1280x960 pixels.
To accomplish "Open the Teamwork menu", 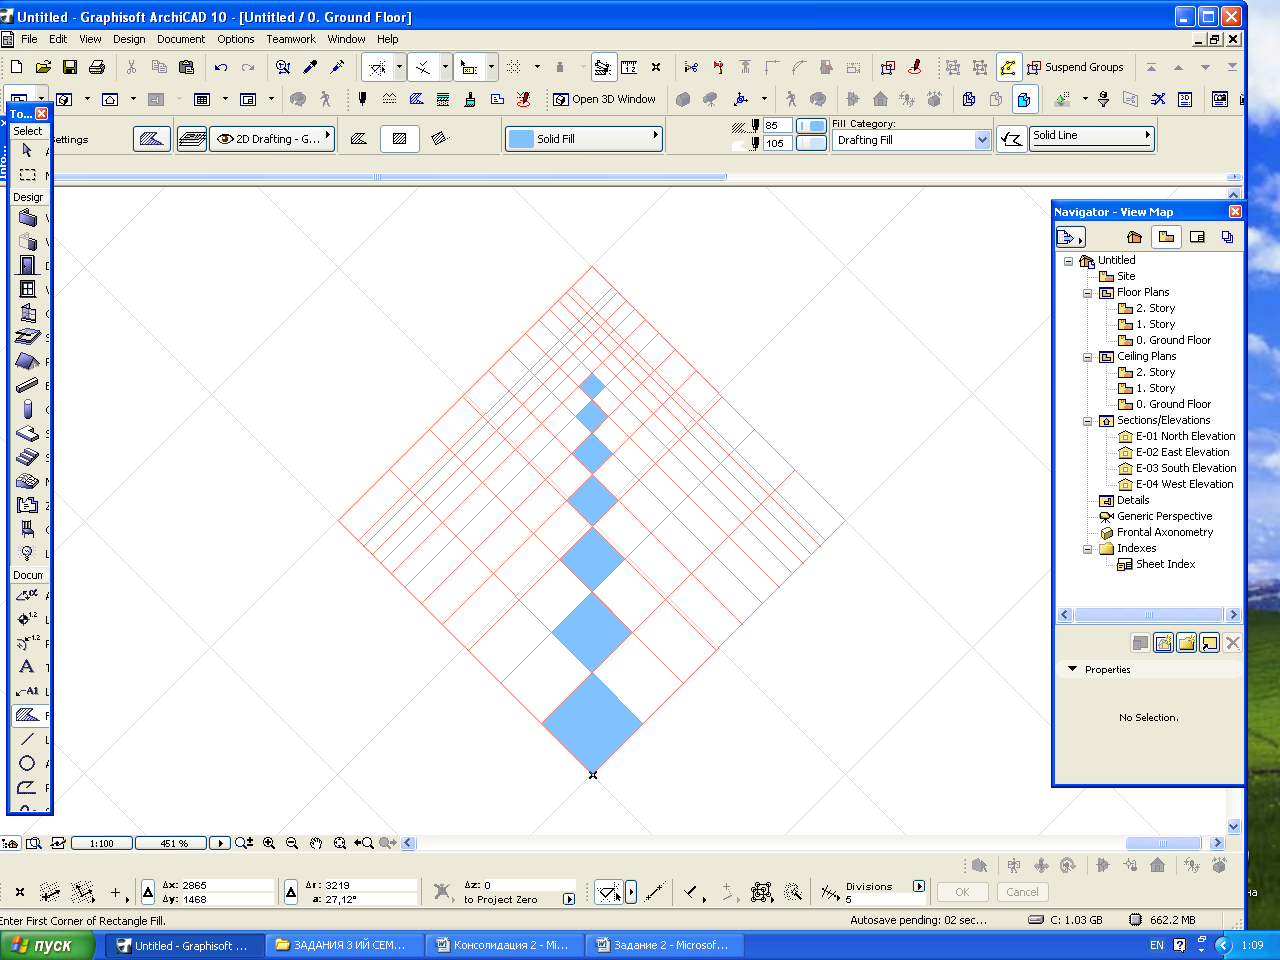I will (x=291, y=39).
